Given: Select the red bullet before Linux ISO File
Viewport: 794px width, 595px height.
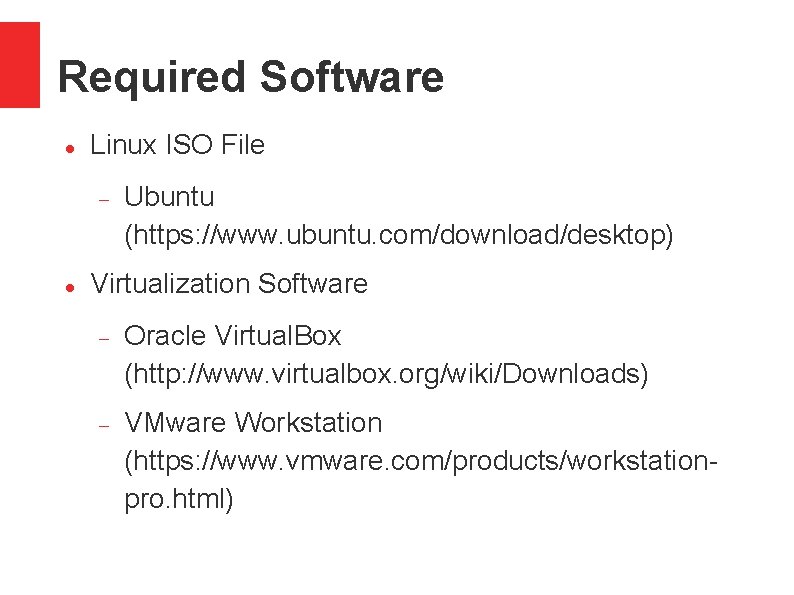Looking at the screenshot, I should [x=70, y=148].
